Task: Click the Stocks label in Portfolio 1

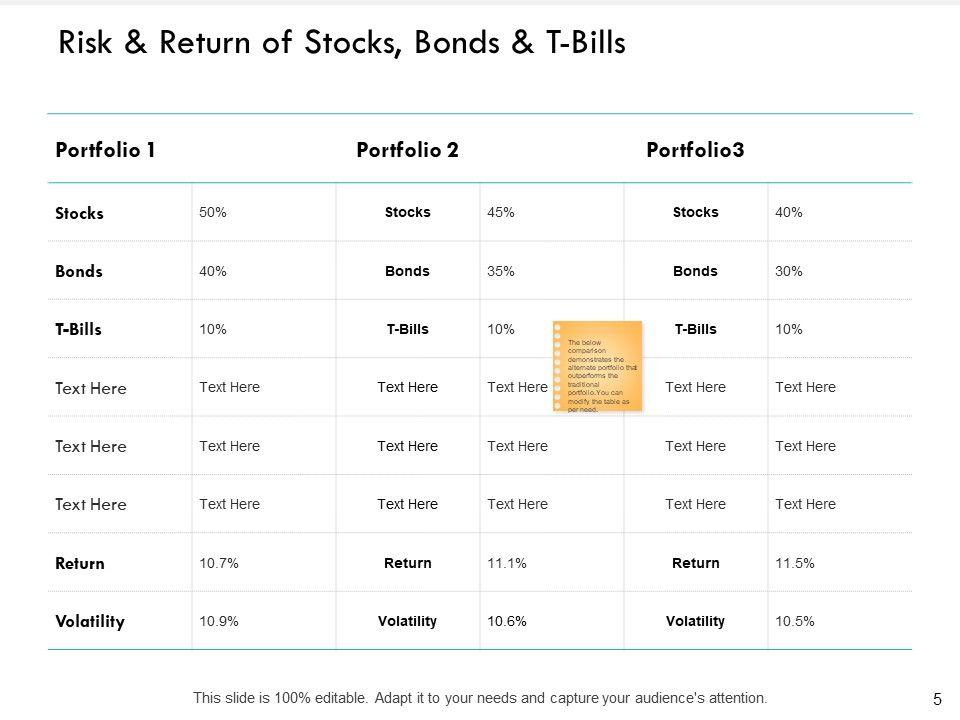Action: pos(80,213)
